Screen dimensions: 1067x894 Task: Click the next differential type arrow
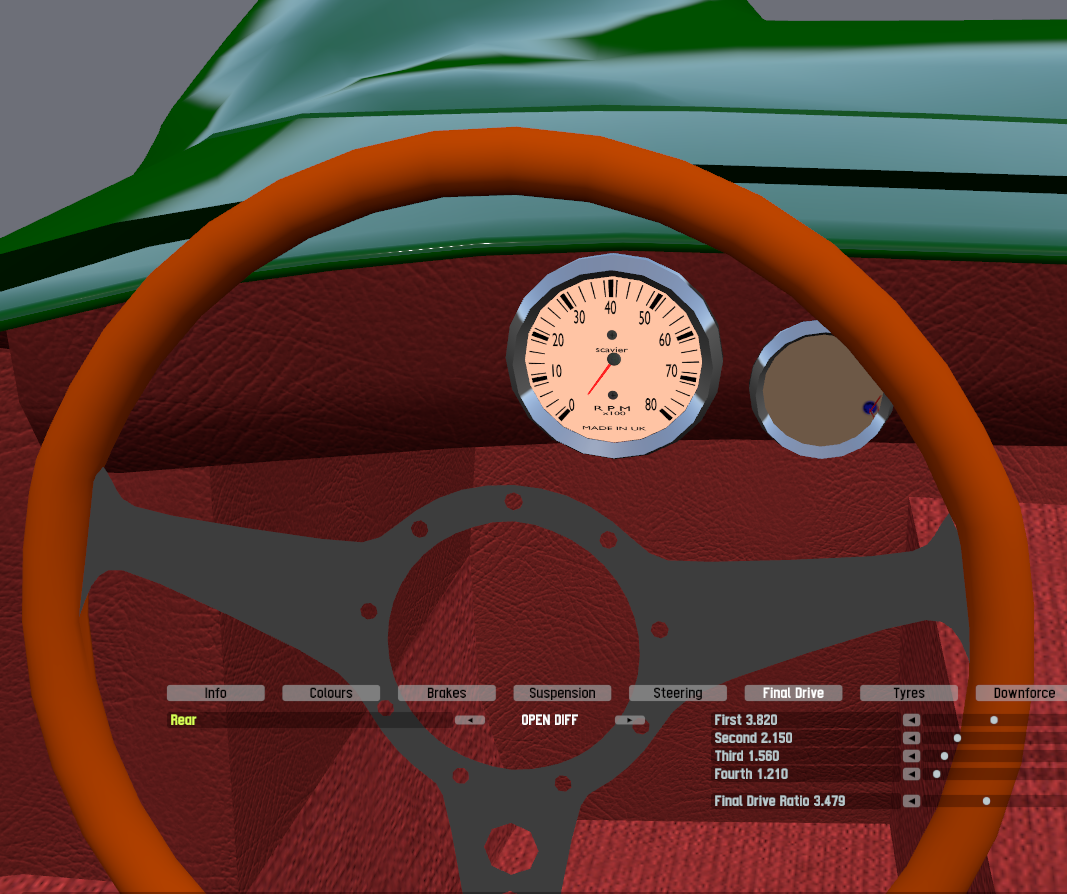(630, 720)
